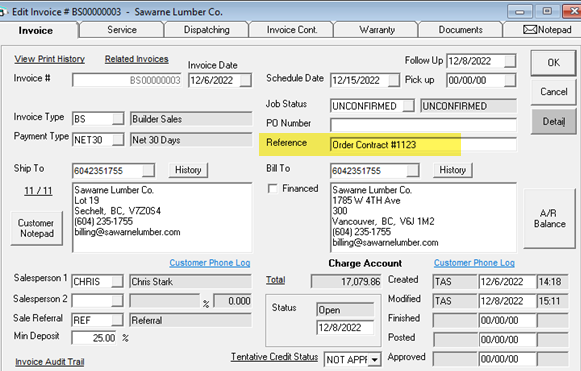The height and width of the screenshot is (371, 581).
Task: Open Invoice Type lookup button
Action: coord(118,119)
